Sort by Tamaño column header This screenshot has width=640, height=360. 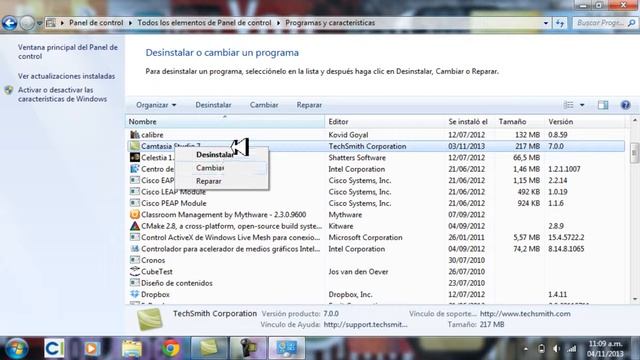coord(520,122)
